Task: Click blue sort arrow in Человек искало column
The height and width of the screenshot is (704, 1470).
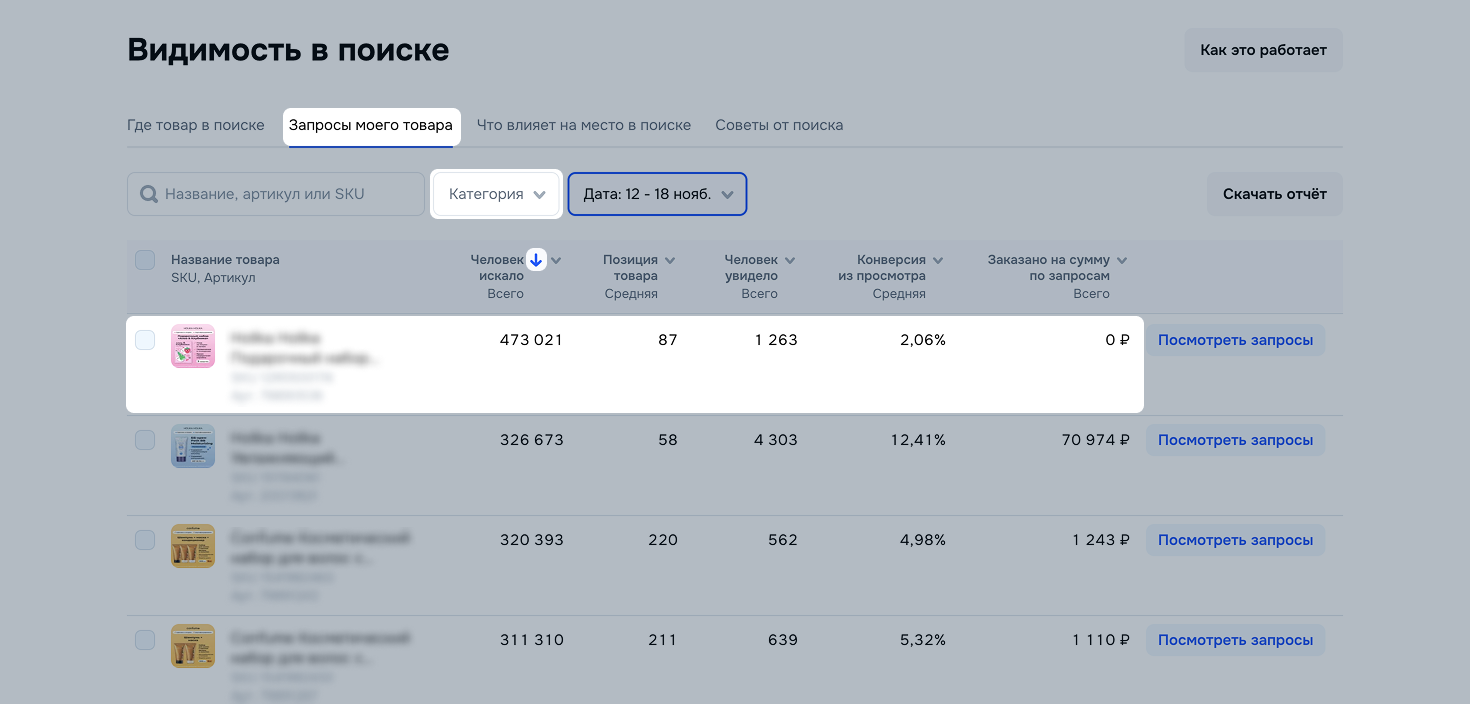Action: 536,260
